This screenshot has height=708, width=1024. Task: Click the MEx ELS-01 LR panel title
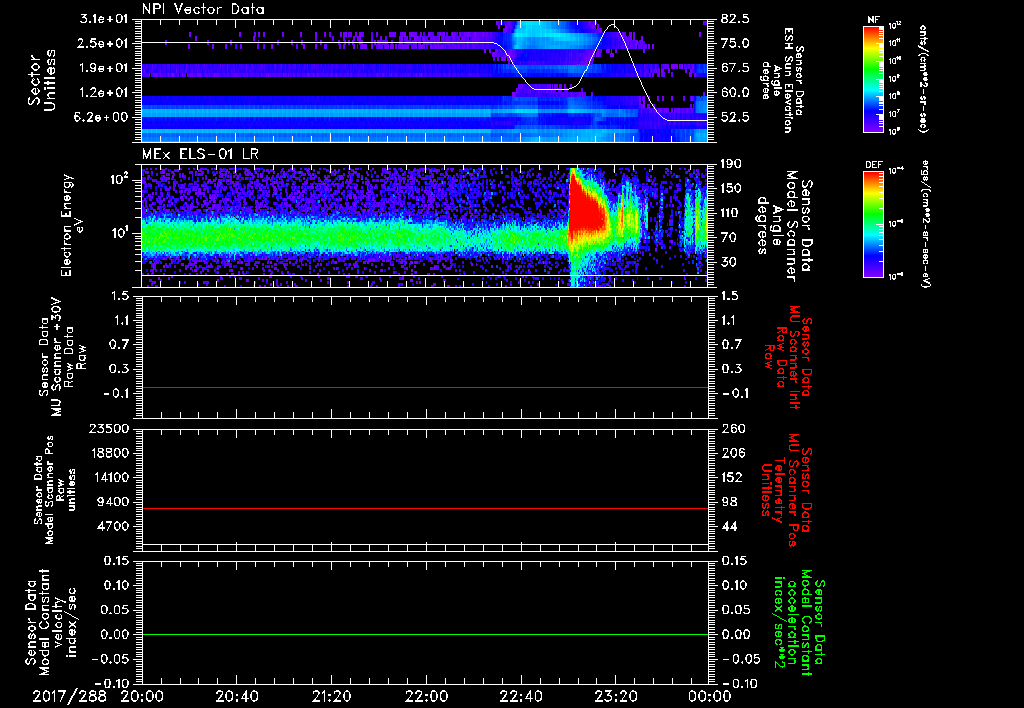click(x=199, y=154)
